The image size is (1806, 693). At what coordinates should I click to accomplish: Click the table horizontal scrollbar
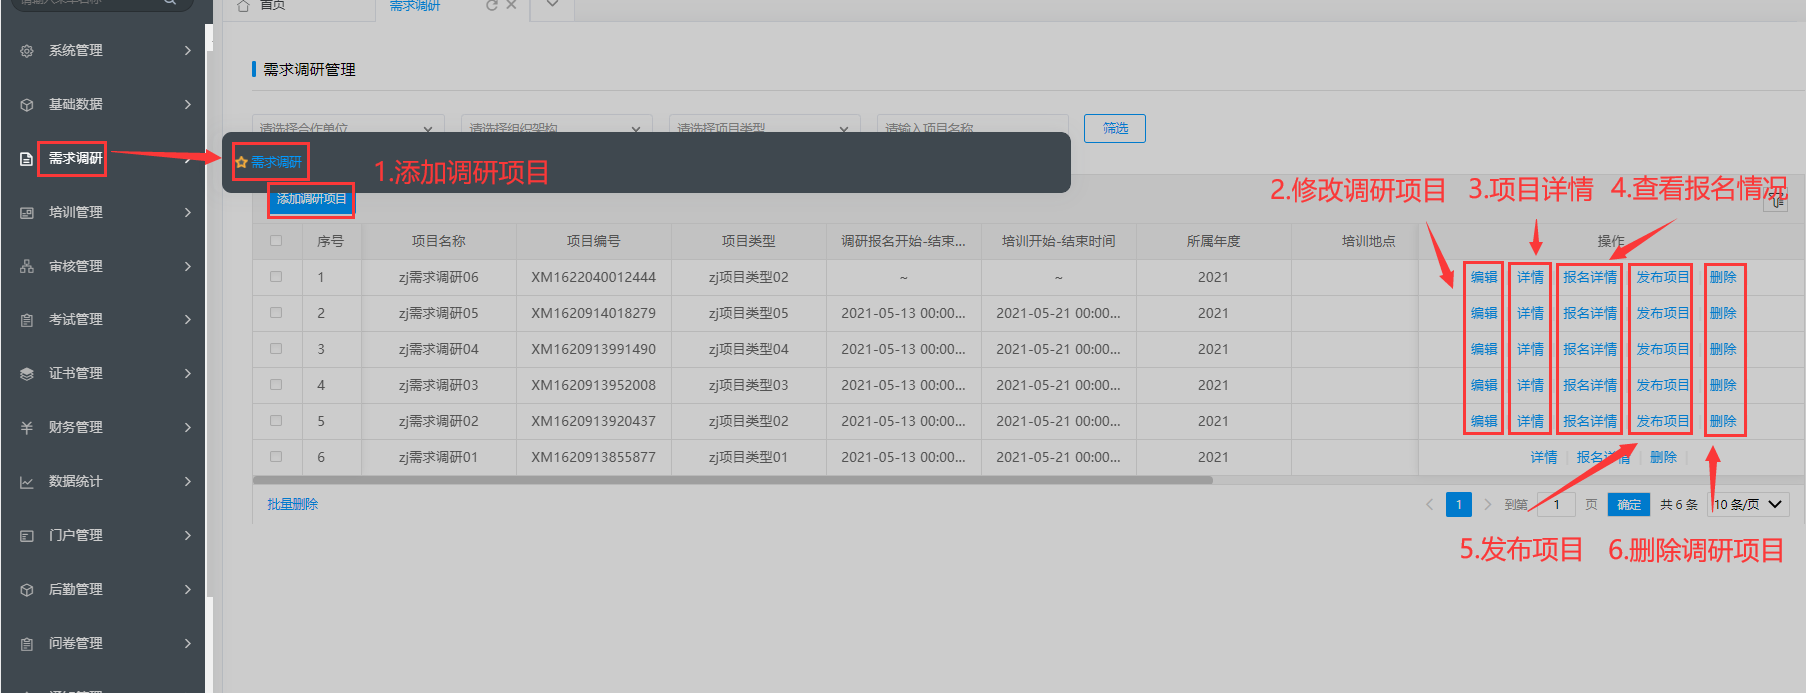734,480
